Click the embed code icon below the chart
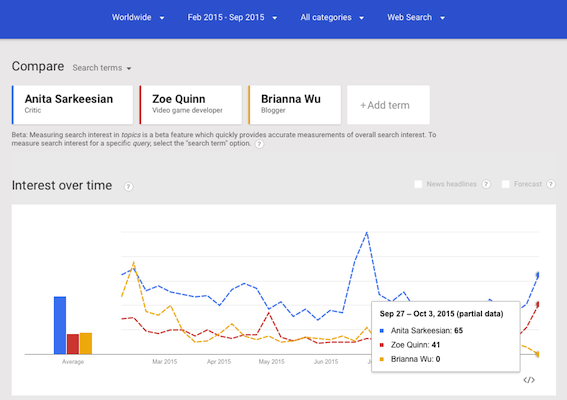567x400 pixels. 529,380
